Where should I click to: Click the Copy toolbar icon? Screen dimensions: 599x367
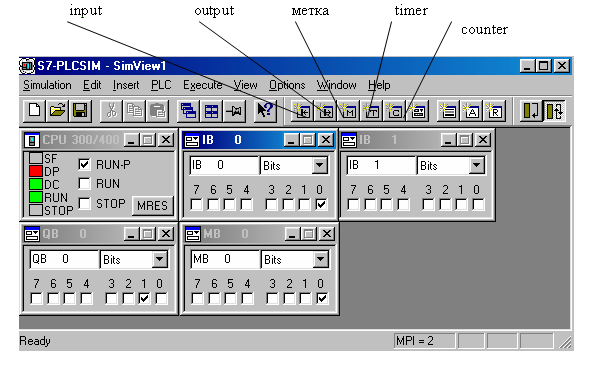coord(134,111)
